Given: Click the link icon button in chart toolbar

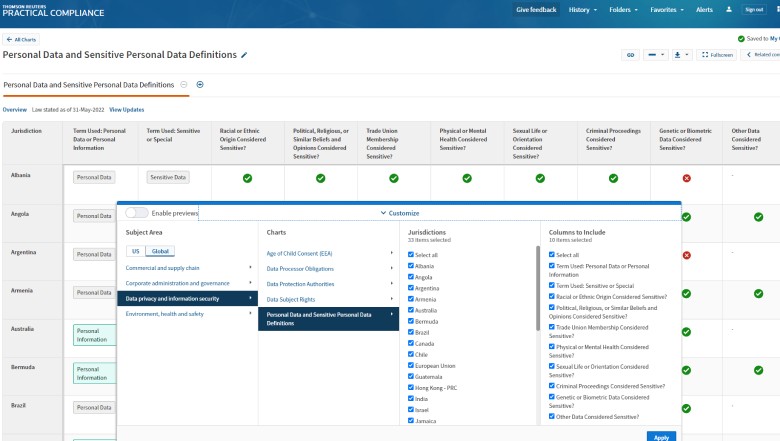Looking at the screenshot, I should point(630,55).
